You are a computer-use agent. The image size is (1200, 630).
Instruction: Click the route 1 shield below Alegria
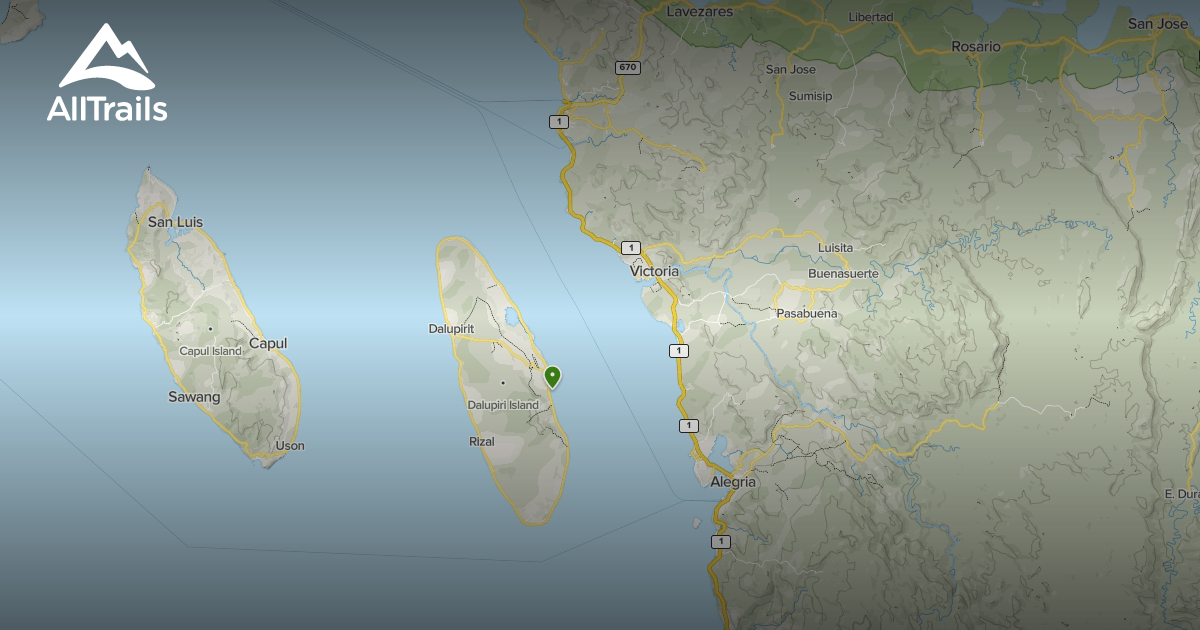[719, 541]
